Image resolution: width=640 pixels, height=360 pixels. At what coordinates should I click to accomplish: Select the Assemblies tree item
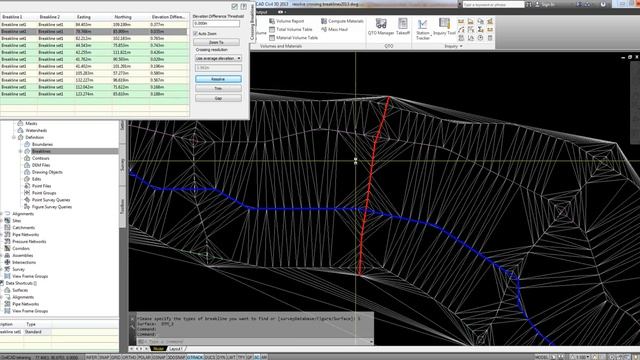23,256
